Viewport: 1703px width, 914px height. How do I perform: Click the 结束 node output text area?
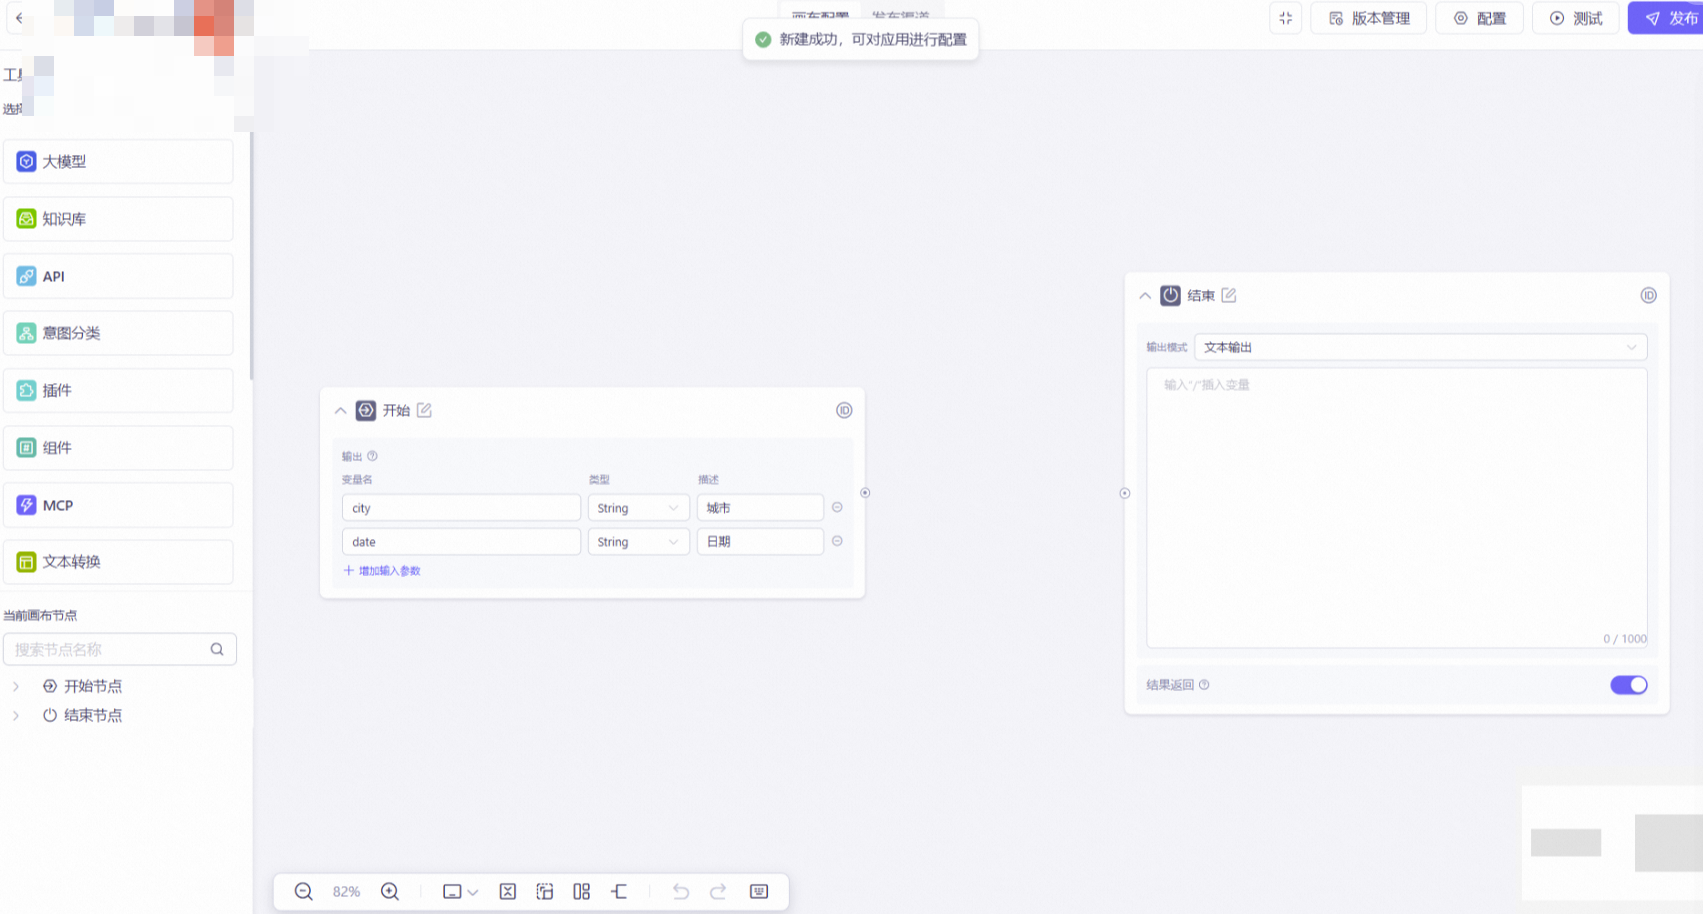coord(1397,508)
